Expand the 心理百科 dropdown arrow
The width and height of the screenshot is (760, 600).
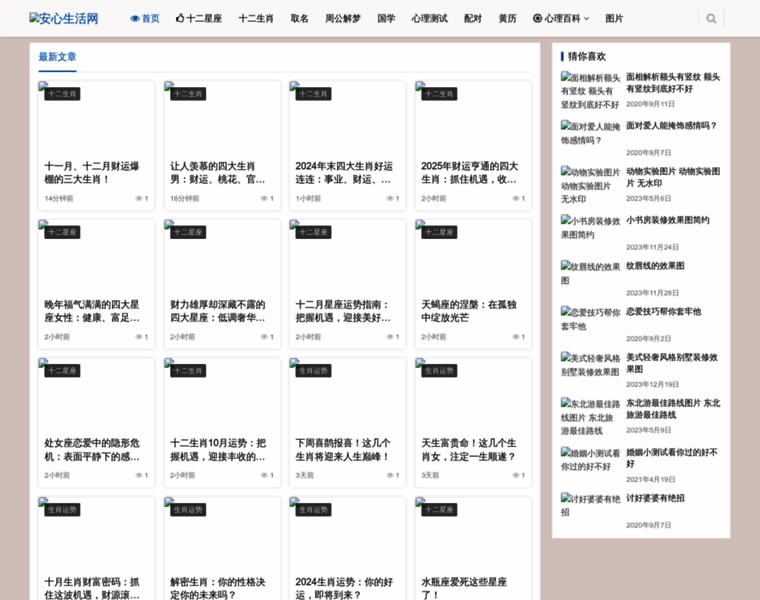(x=587, y=18)
